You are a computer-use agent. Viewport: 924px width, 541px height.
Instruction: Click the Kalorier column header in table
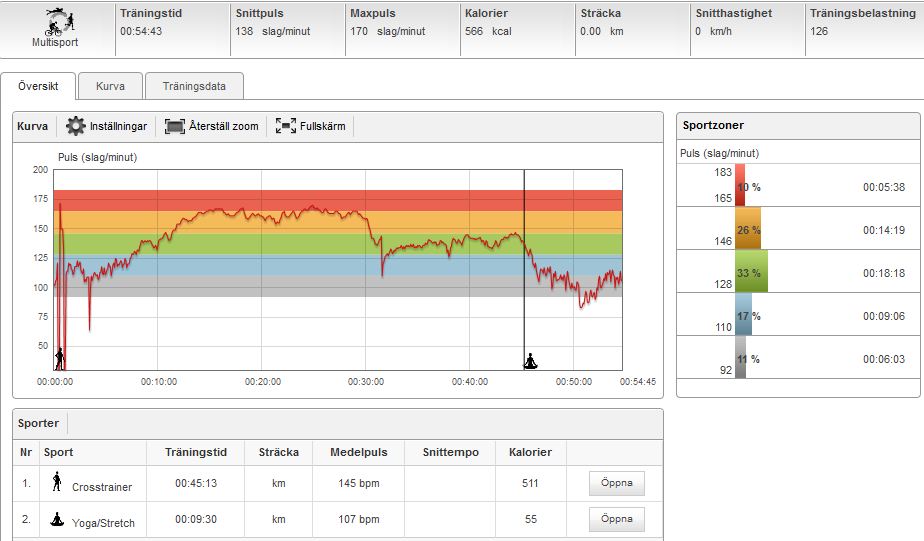click(x=529, y=452)
